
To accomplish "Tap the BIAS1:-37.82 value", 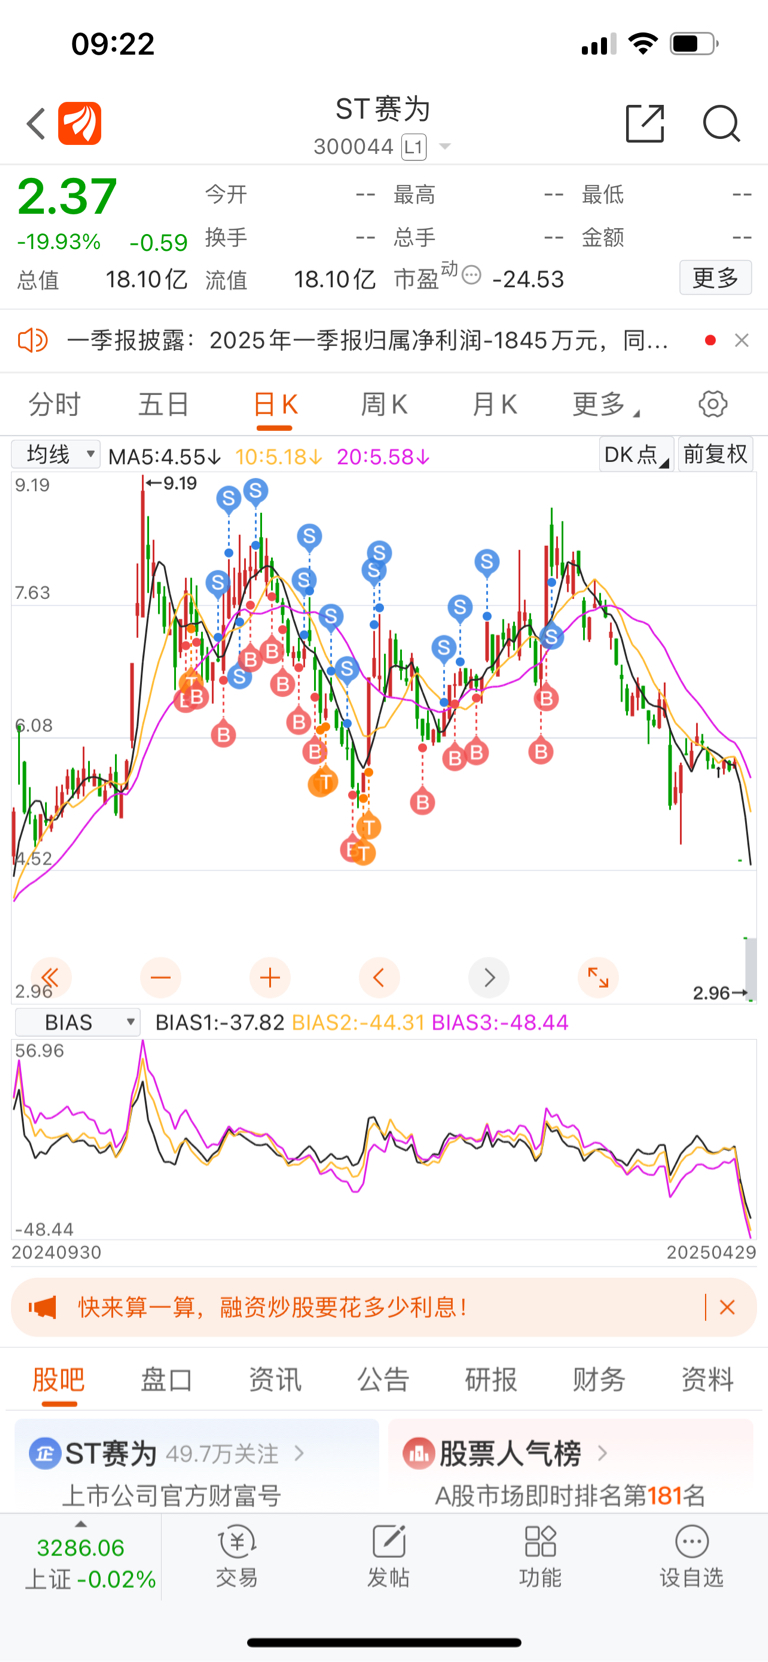I will pyautogui.click(x=220, y=1023).
